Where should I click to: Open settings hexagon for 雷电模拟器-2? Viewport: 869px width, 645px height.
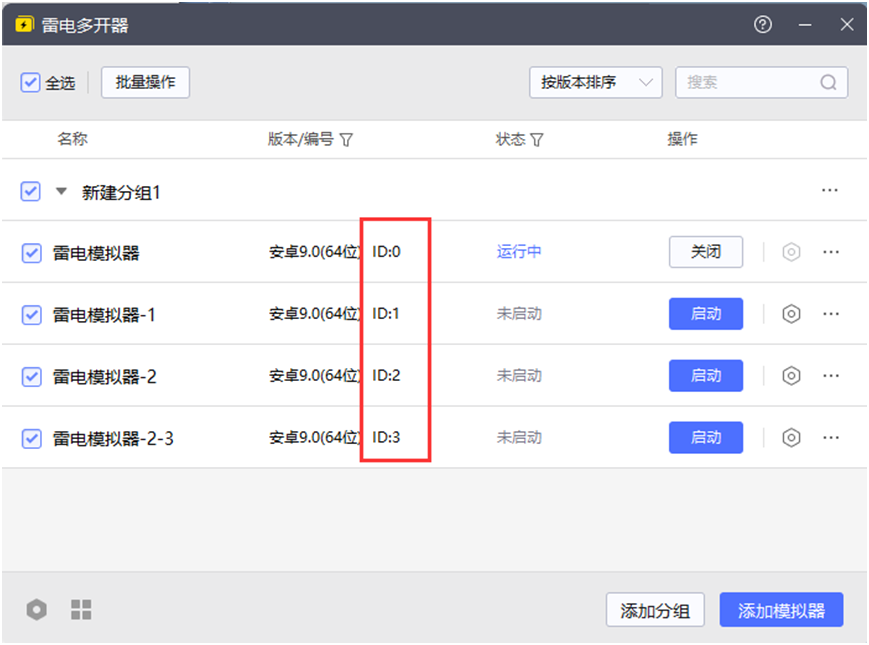tap(791, 376)
